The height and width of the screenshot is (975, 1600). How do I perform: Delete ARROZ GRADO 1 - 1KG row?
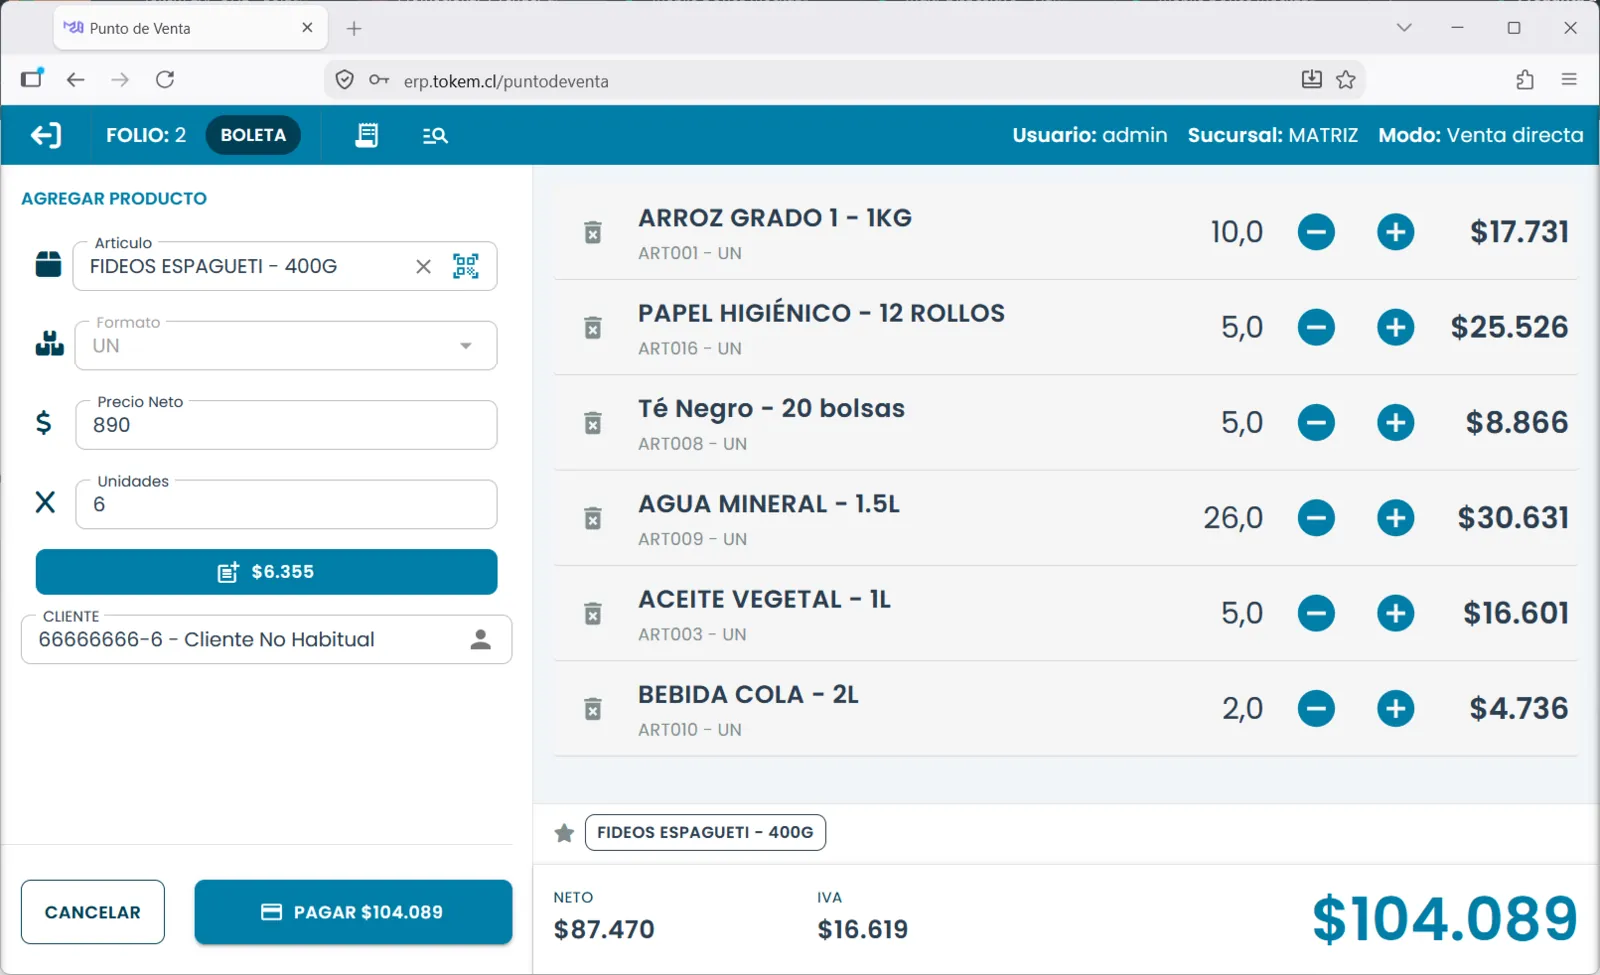point(593,232)
